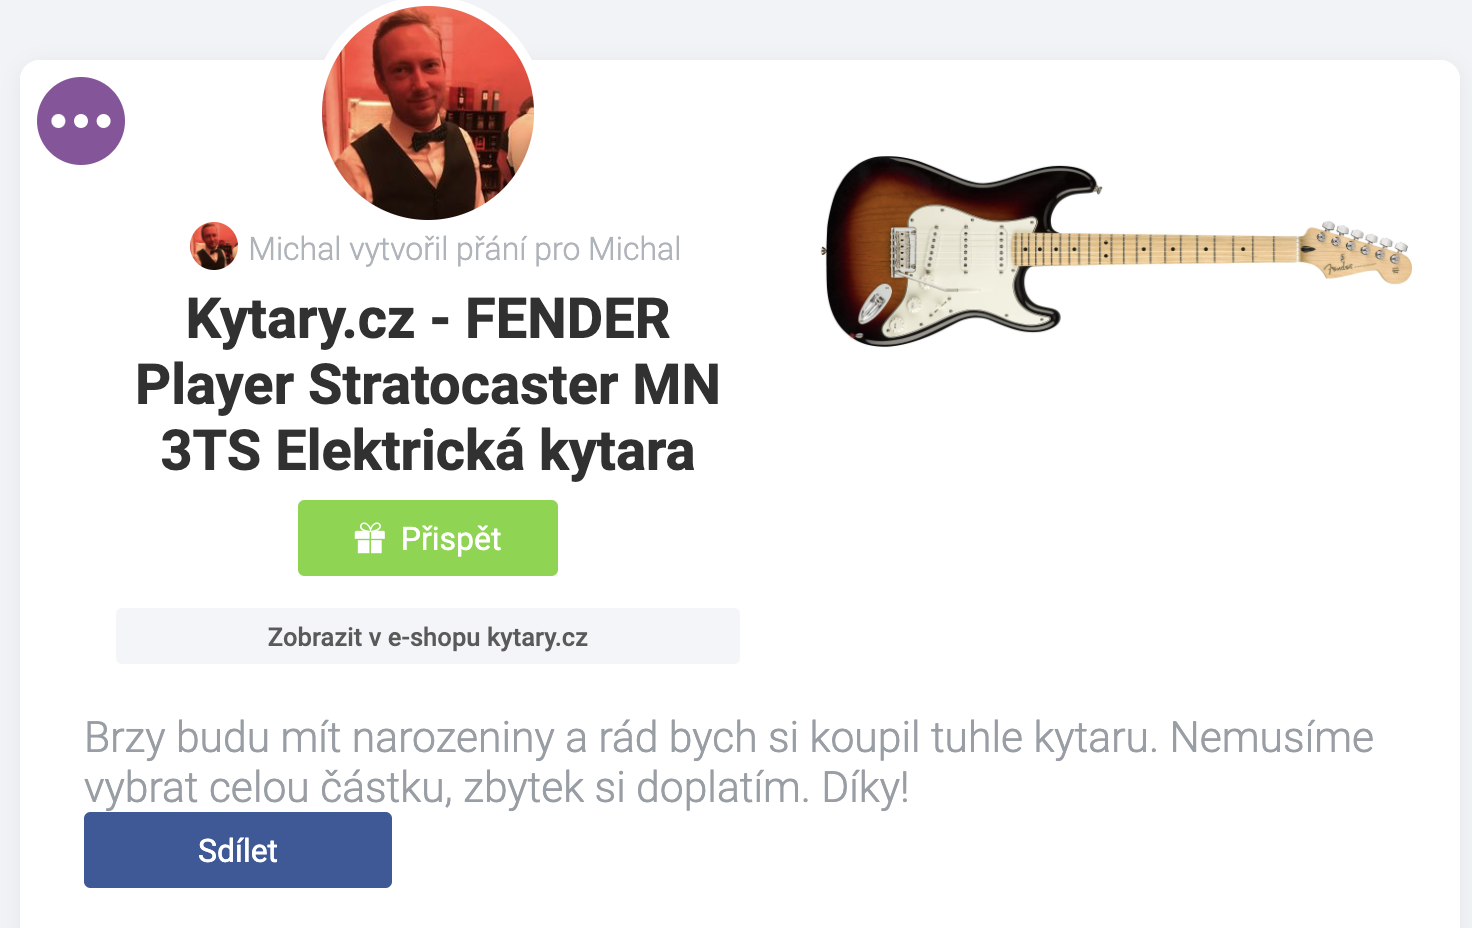This screenshot has width=1472, height=928.
Task: Click the blue Sdílet share button
Action: coord(238,850)
